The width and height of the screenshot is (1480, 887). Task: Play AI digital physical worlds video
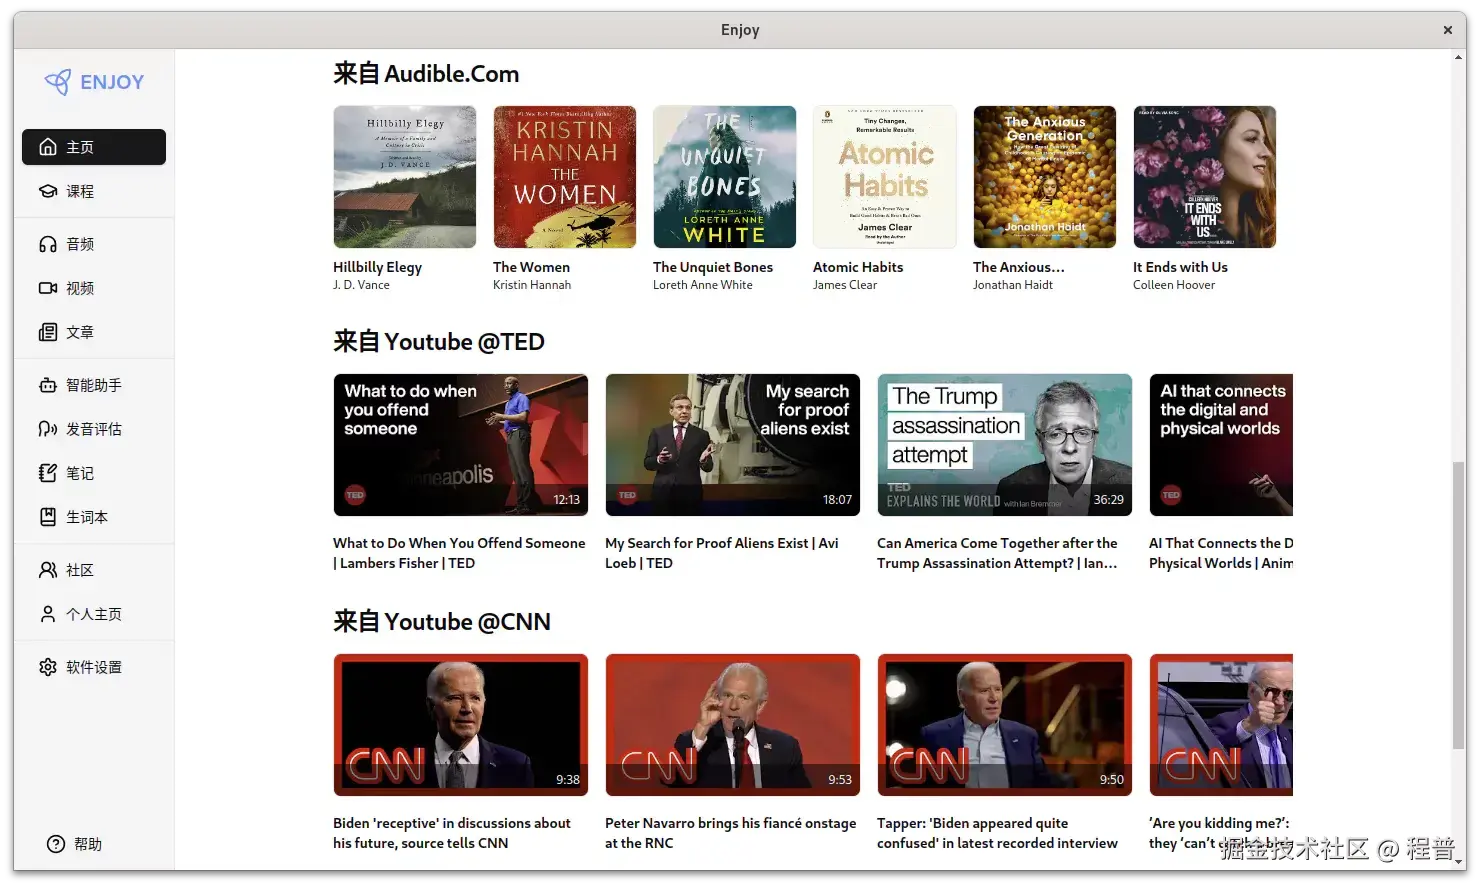pyautogui.click(x=1221, y=445)
